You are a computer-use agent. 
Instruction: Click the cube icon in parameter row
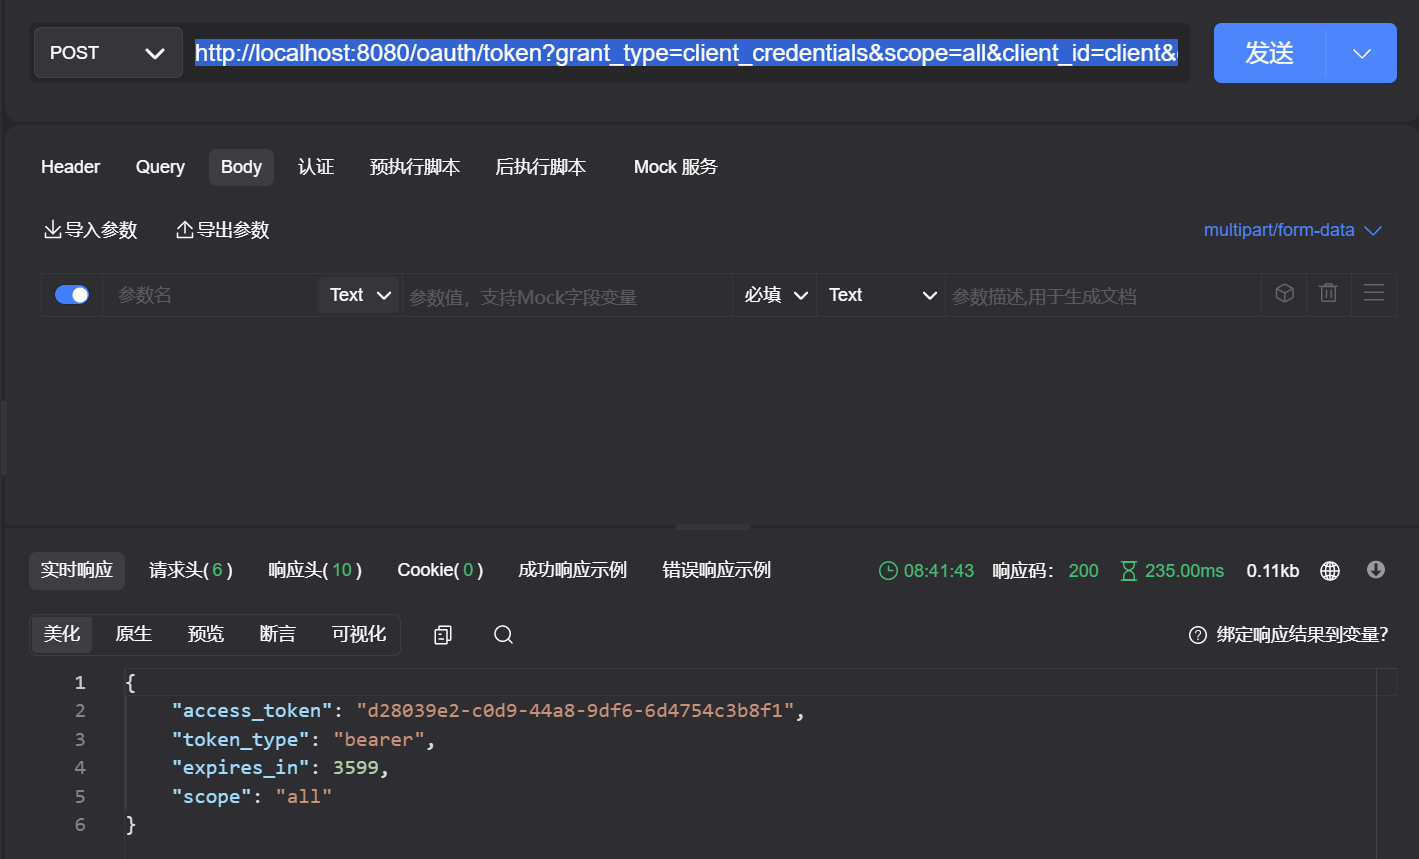click(1285, 293)
